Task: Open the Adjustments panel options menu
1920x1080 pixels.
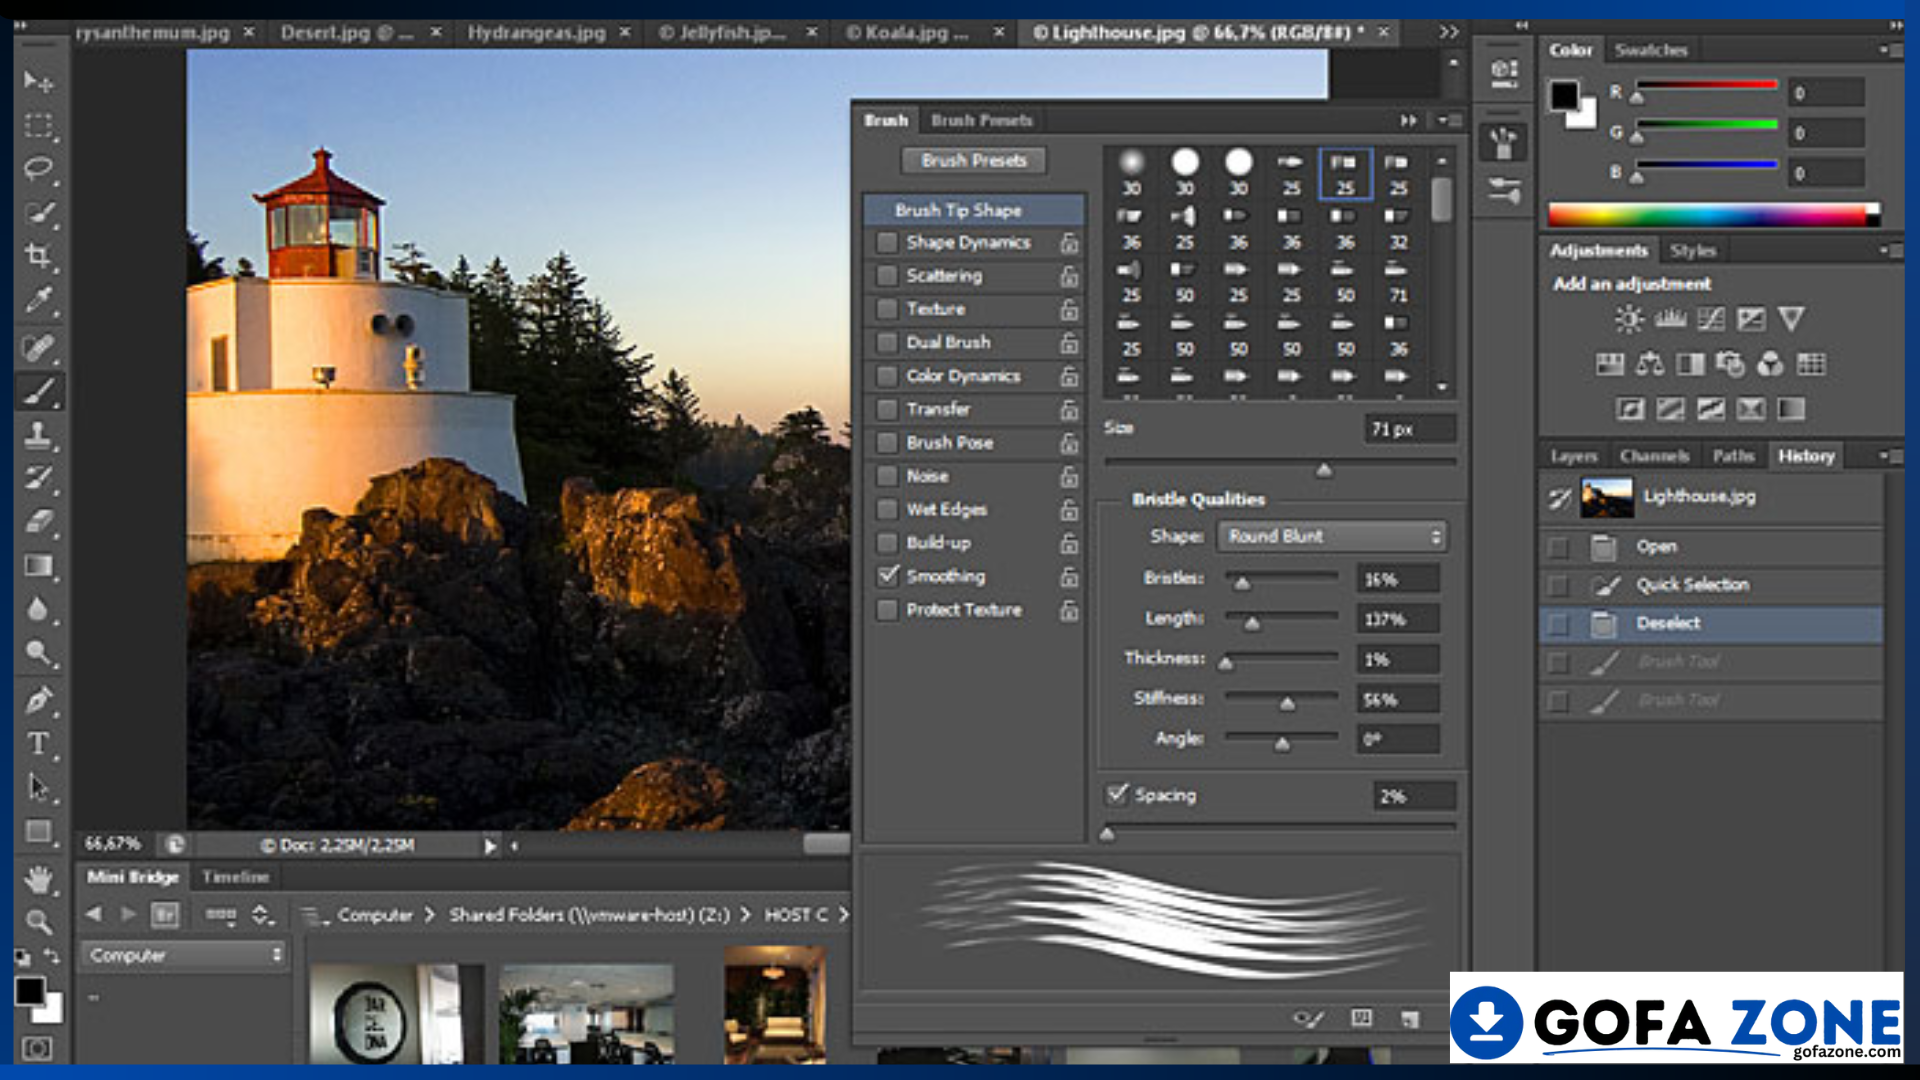Action: coord(1889,250)
